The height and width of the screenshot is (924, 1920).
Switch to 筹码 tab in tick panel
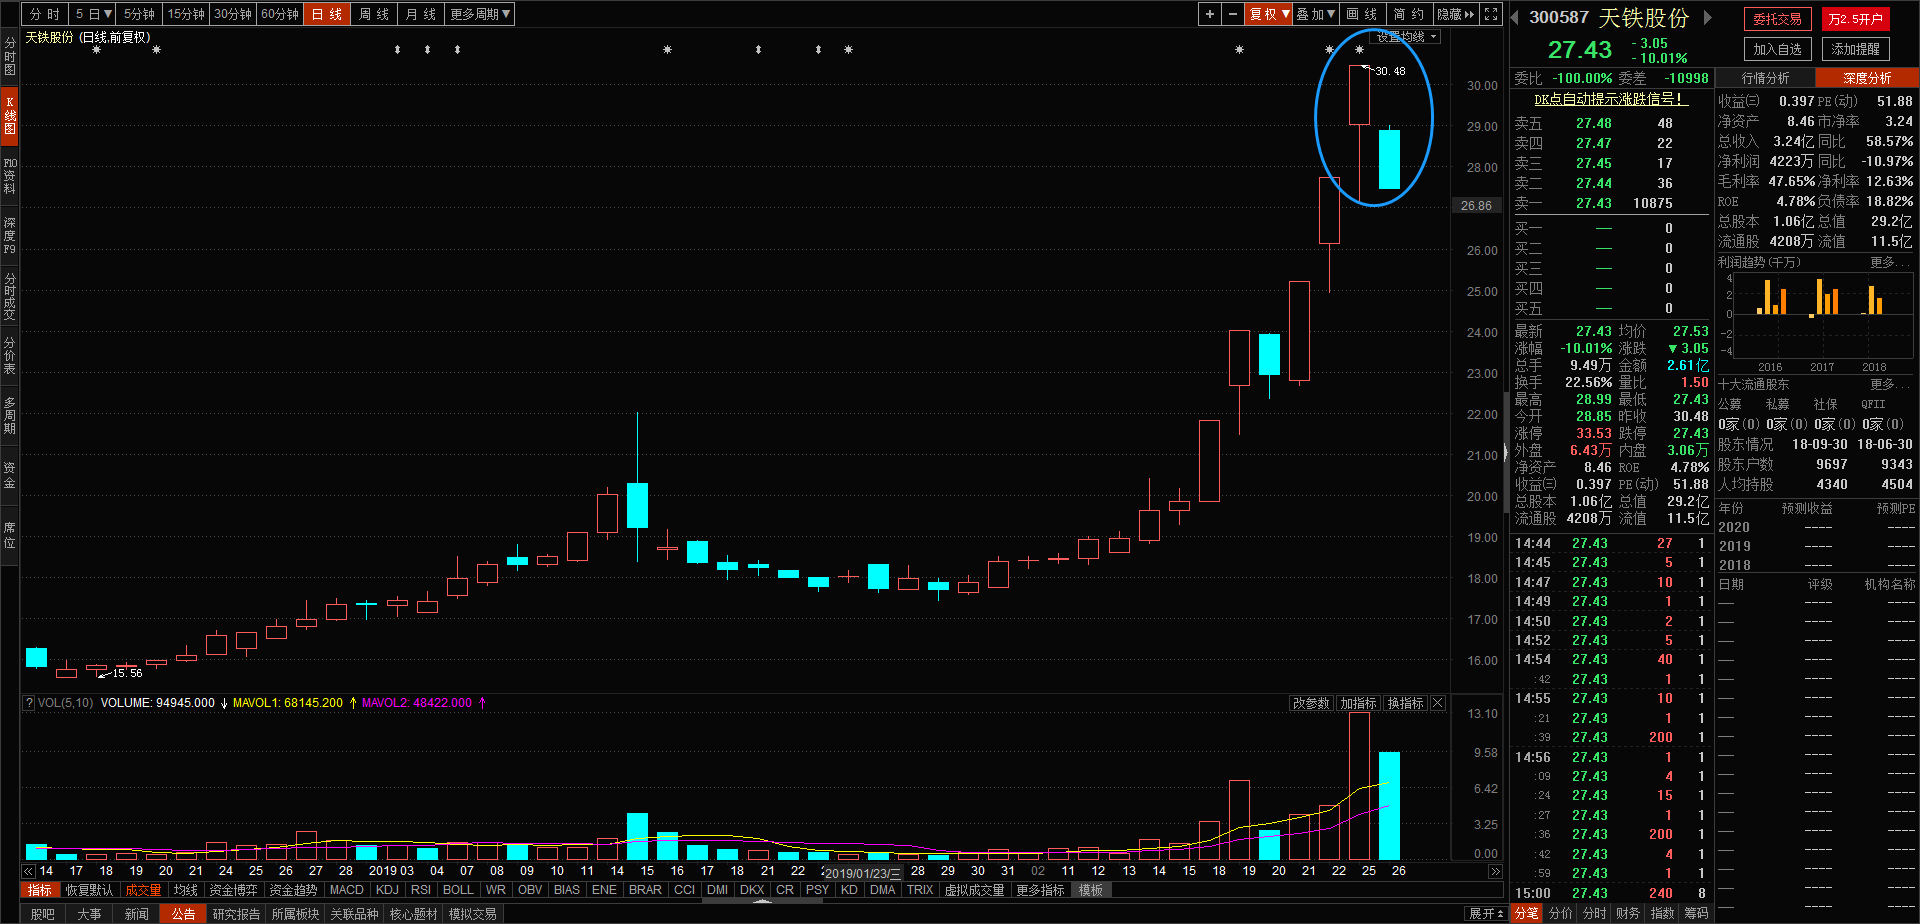pyautogui.click(x=1697, y=913)
